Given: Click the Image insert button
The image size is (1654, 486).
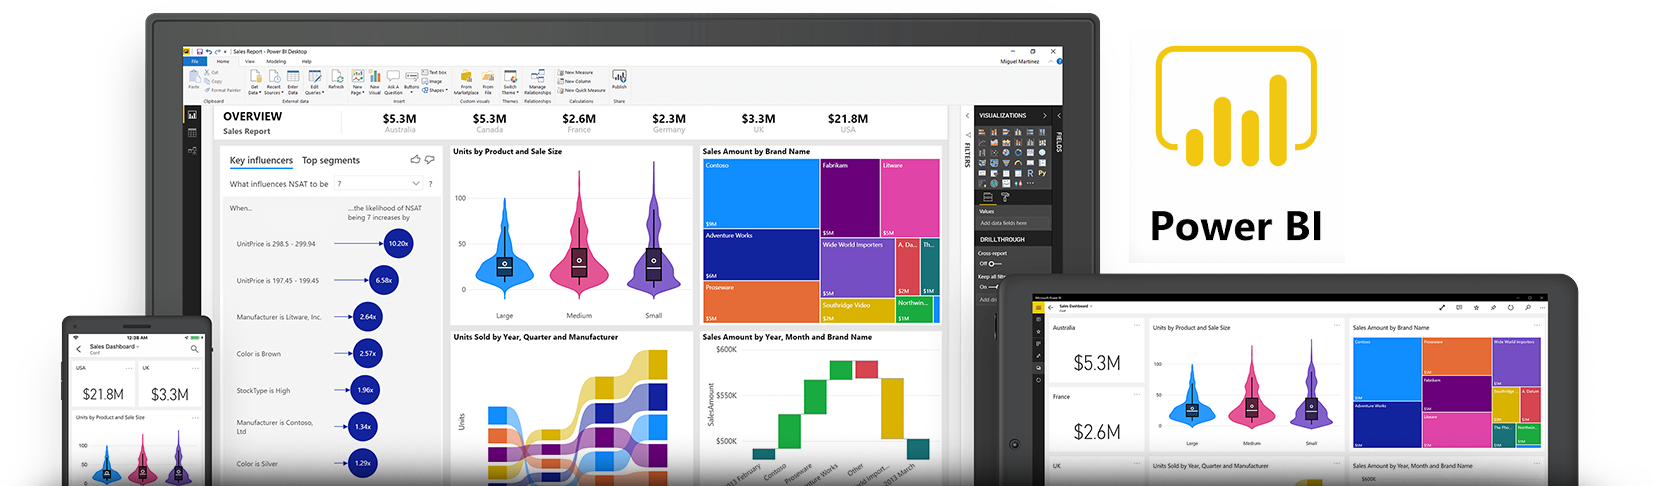Looking at the screenshot, I should [x=432, y=81].
